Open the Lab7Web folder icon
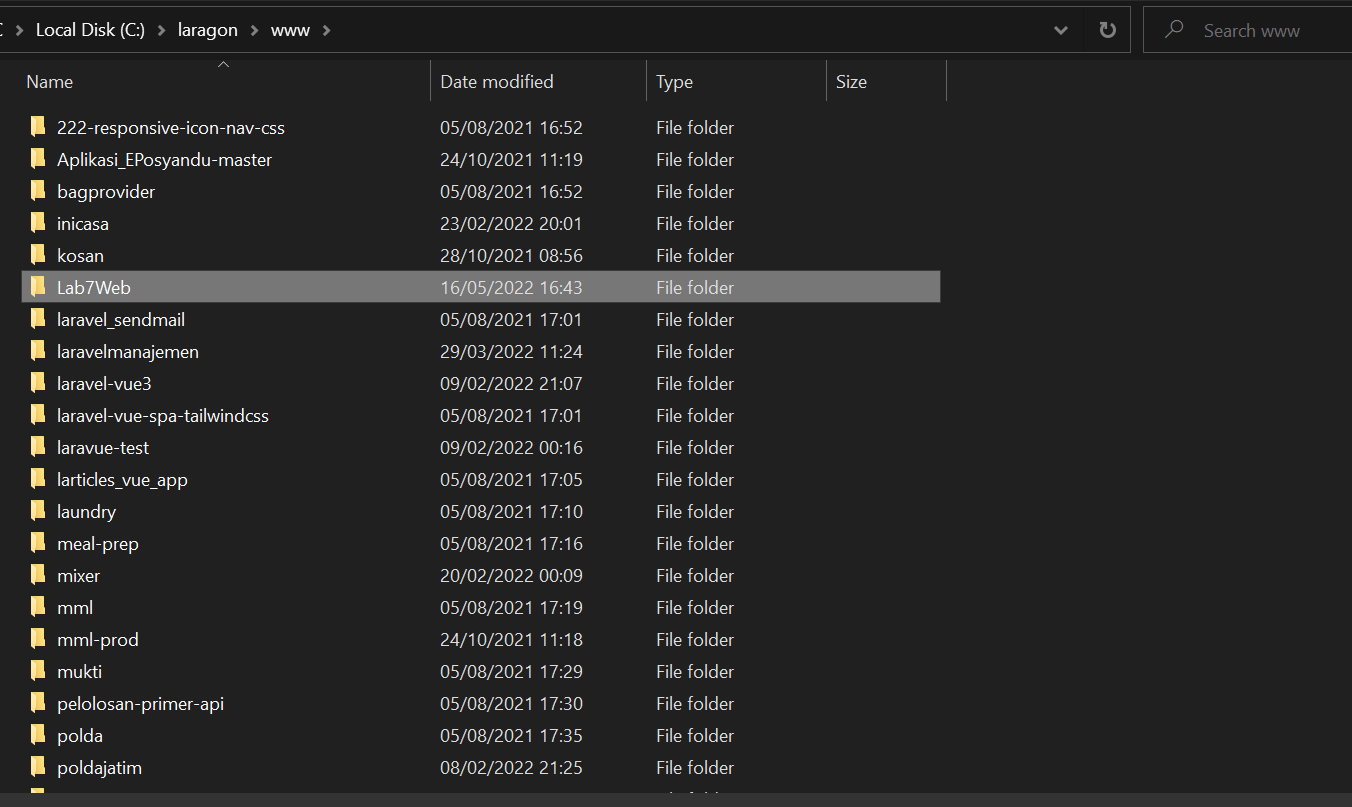Viewport: 1352px width, 807px height. tap(38, 287)
